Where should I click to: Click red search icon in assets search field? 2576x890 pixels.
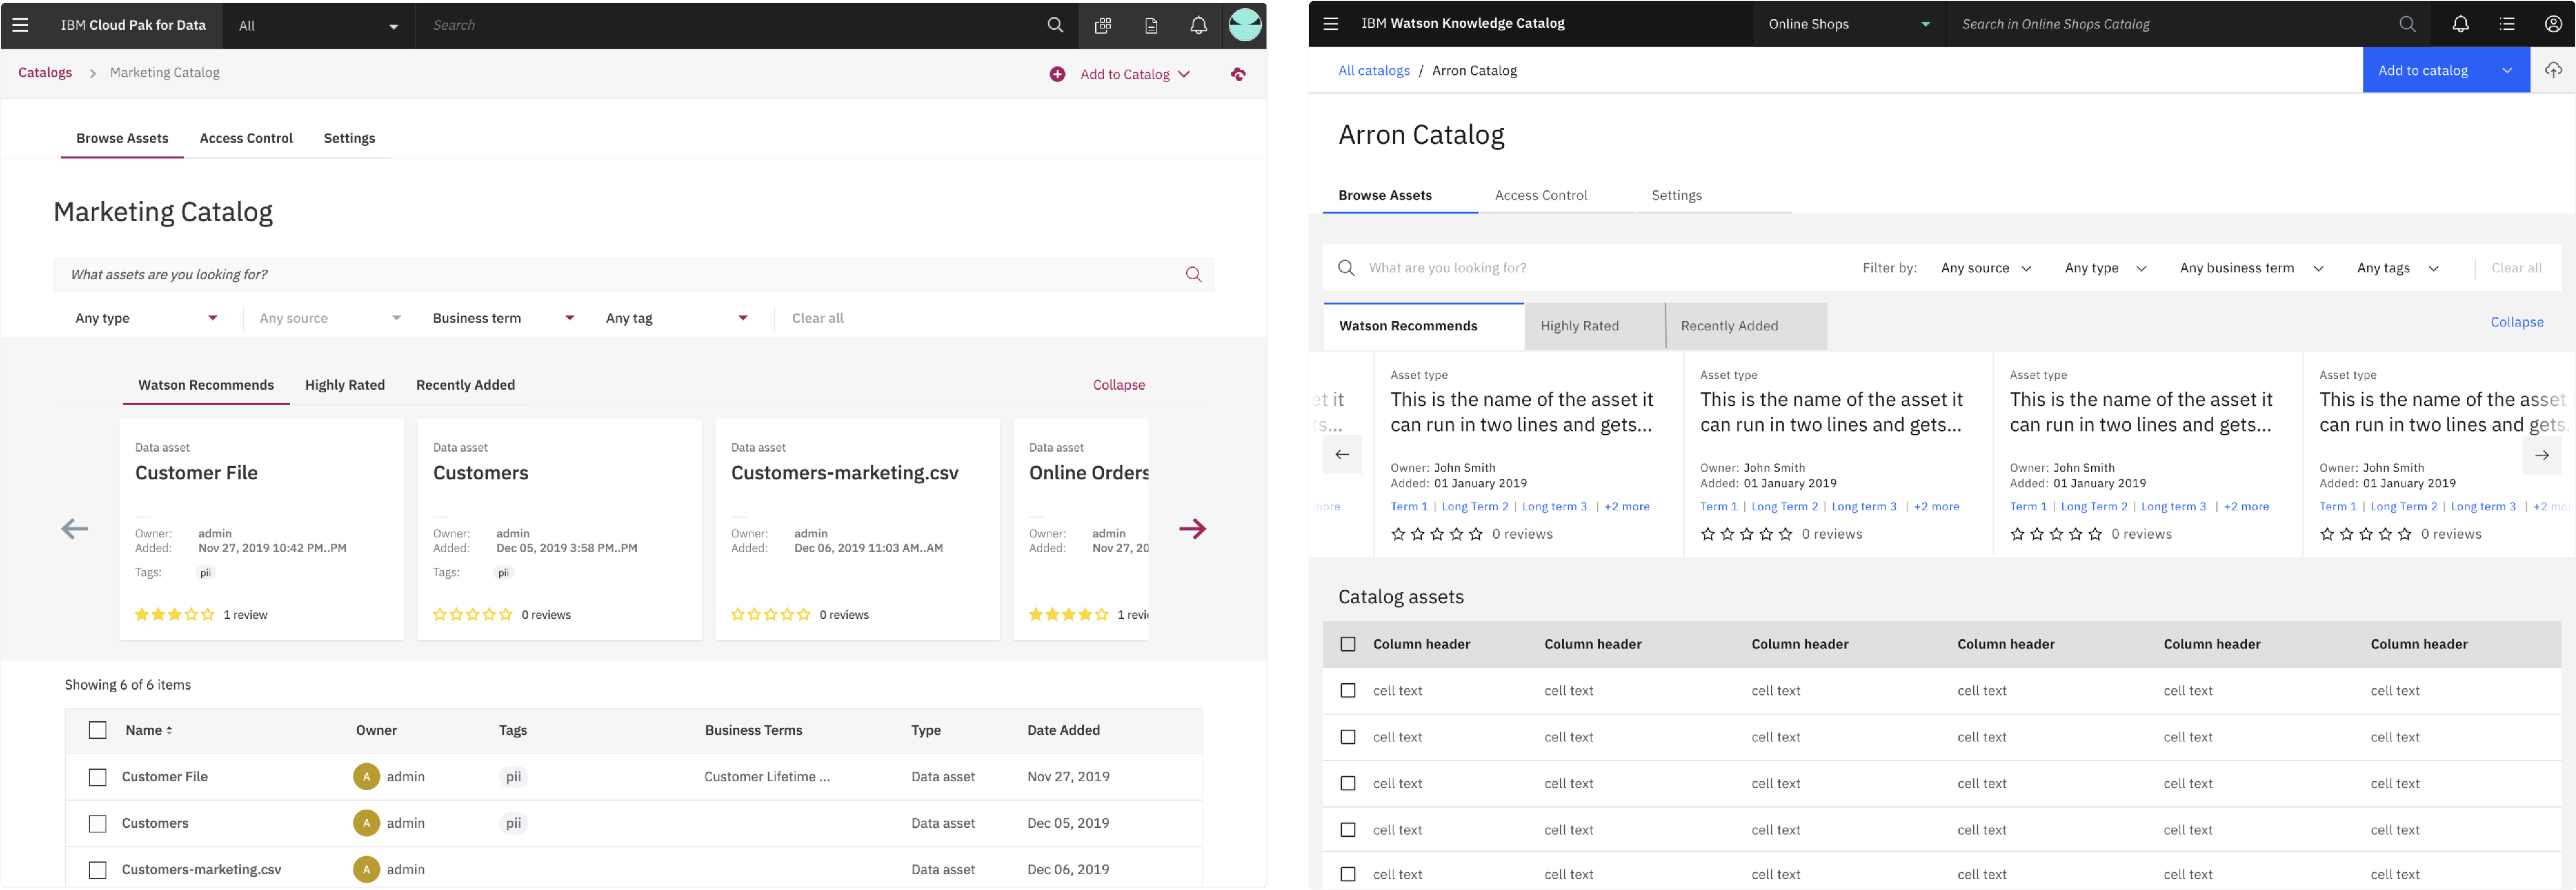[1193, 274]
